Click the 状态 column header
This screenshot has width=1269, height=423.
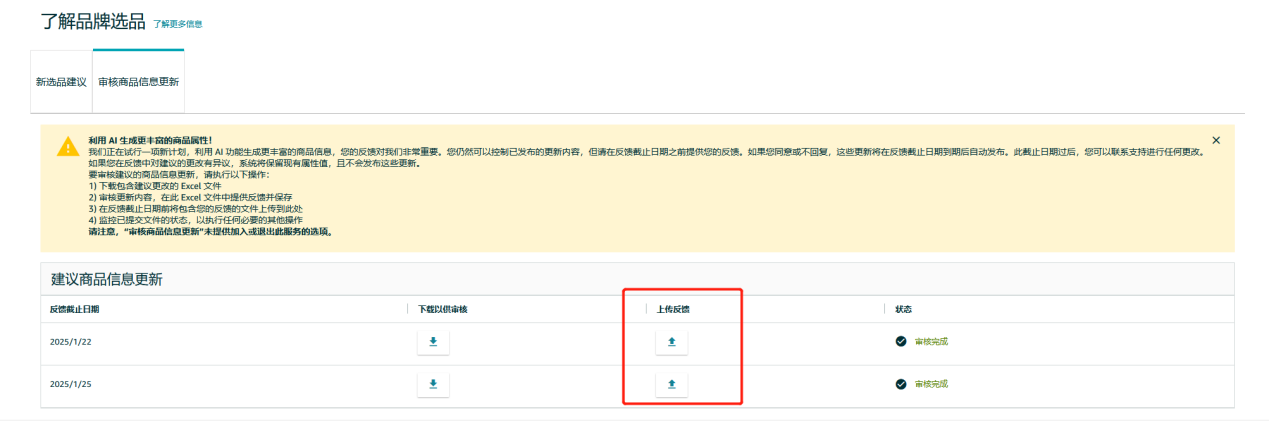904,309
